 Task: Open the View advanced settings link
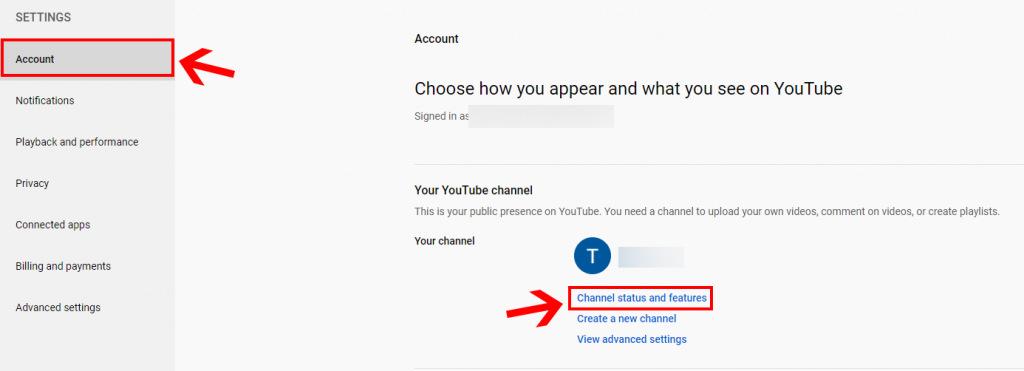(632, 340)
